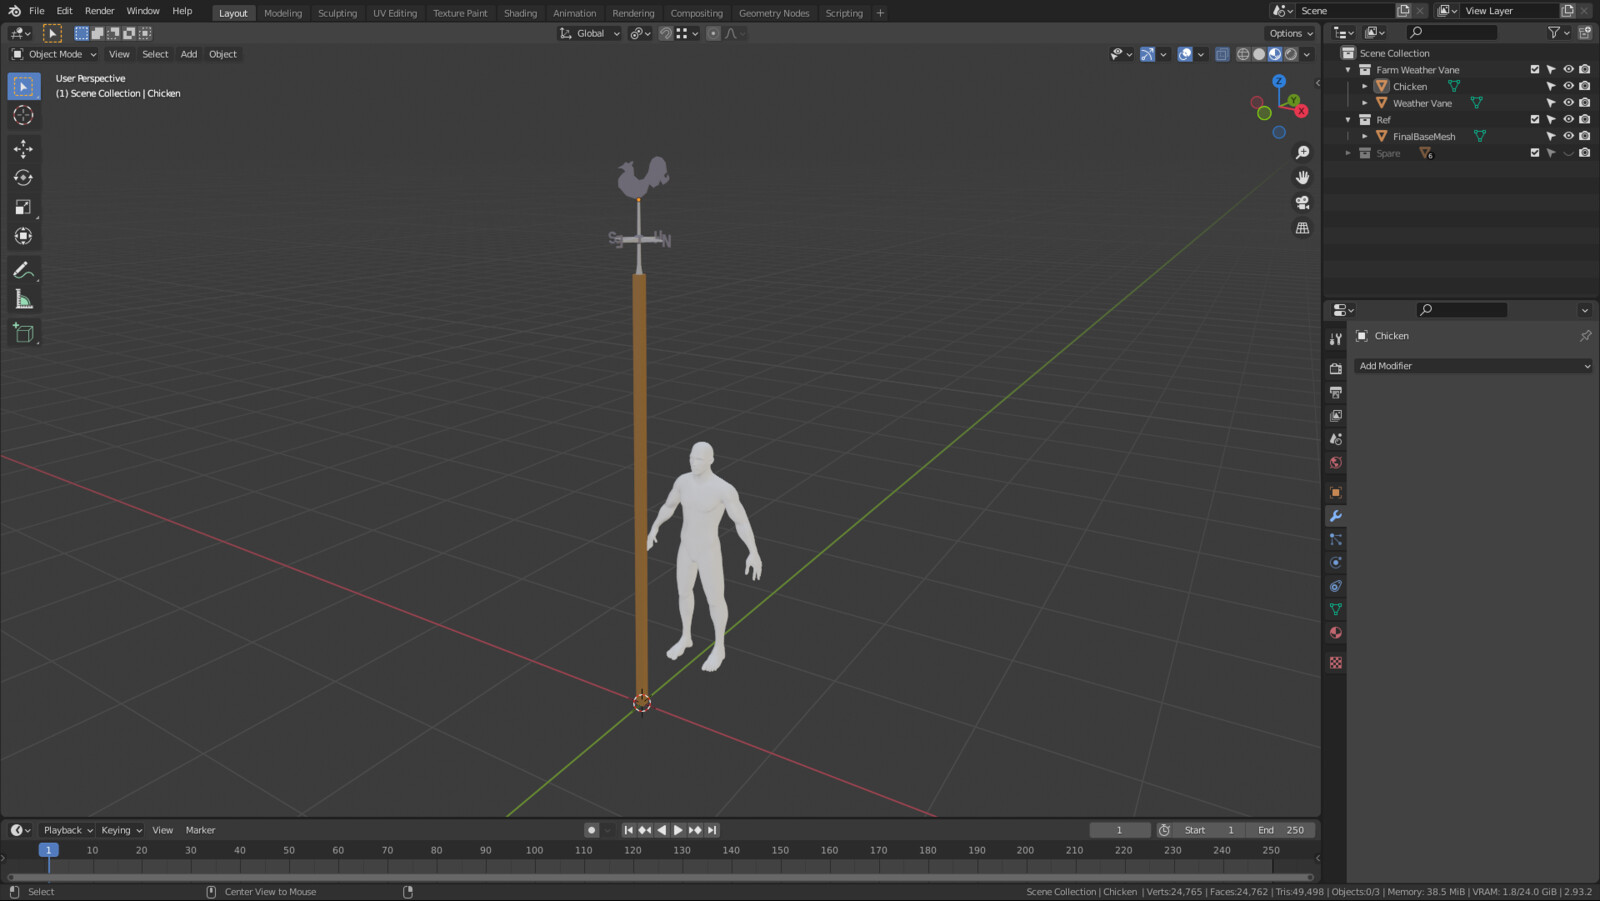Viewport: 1600px width, 901px height.
Task: Open the viewport Options dropdown
Action: point(1291,33)
